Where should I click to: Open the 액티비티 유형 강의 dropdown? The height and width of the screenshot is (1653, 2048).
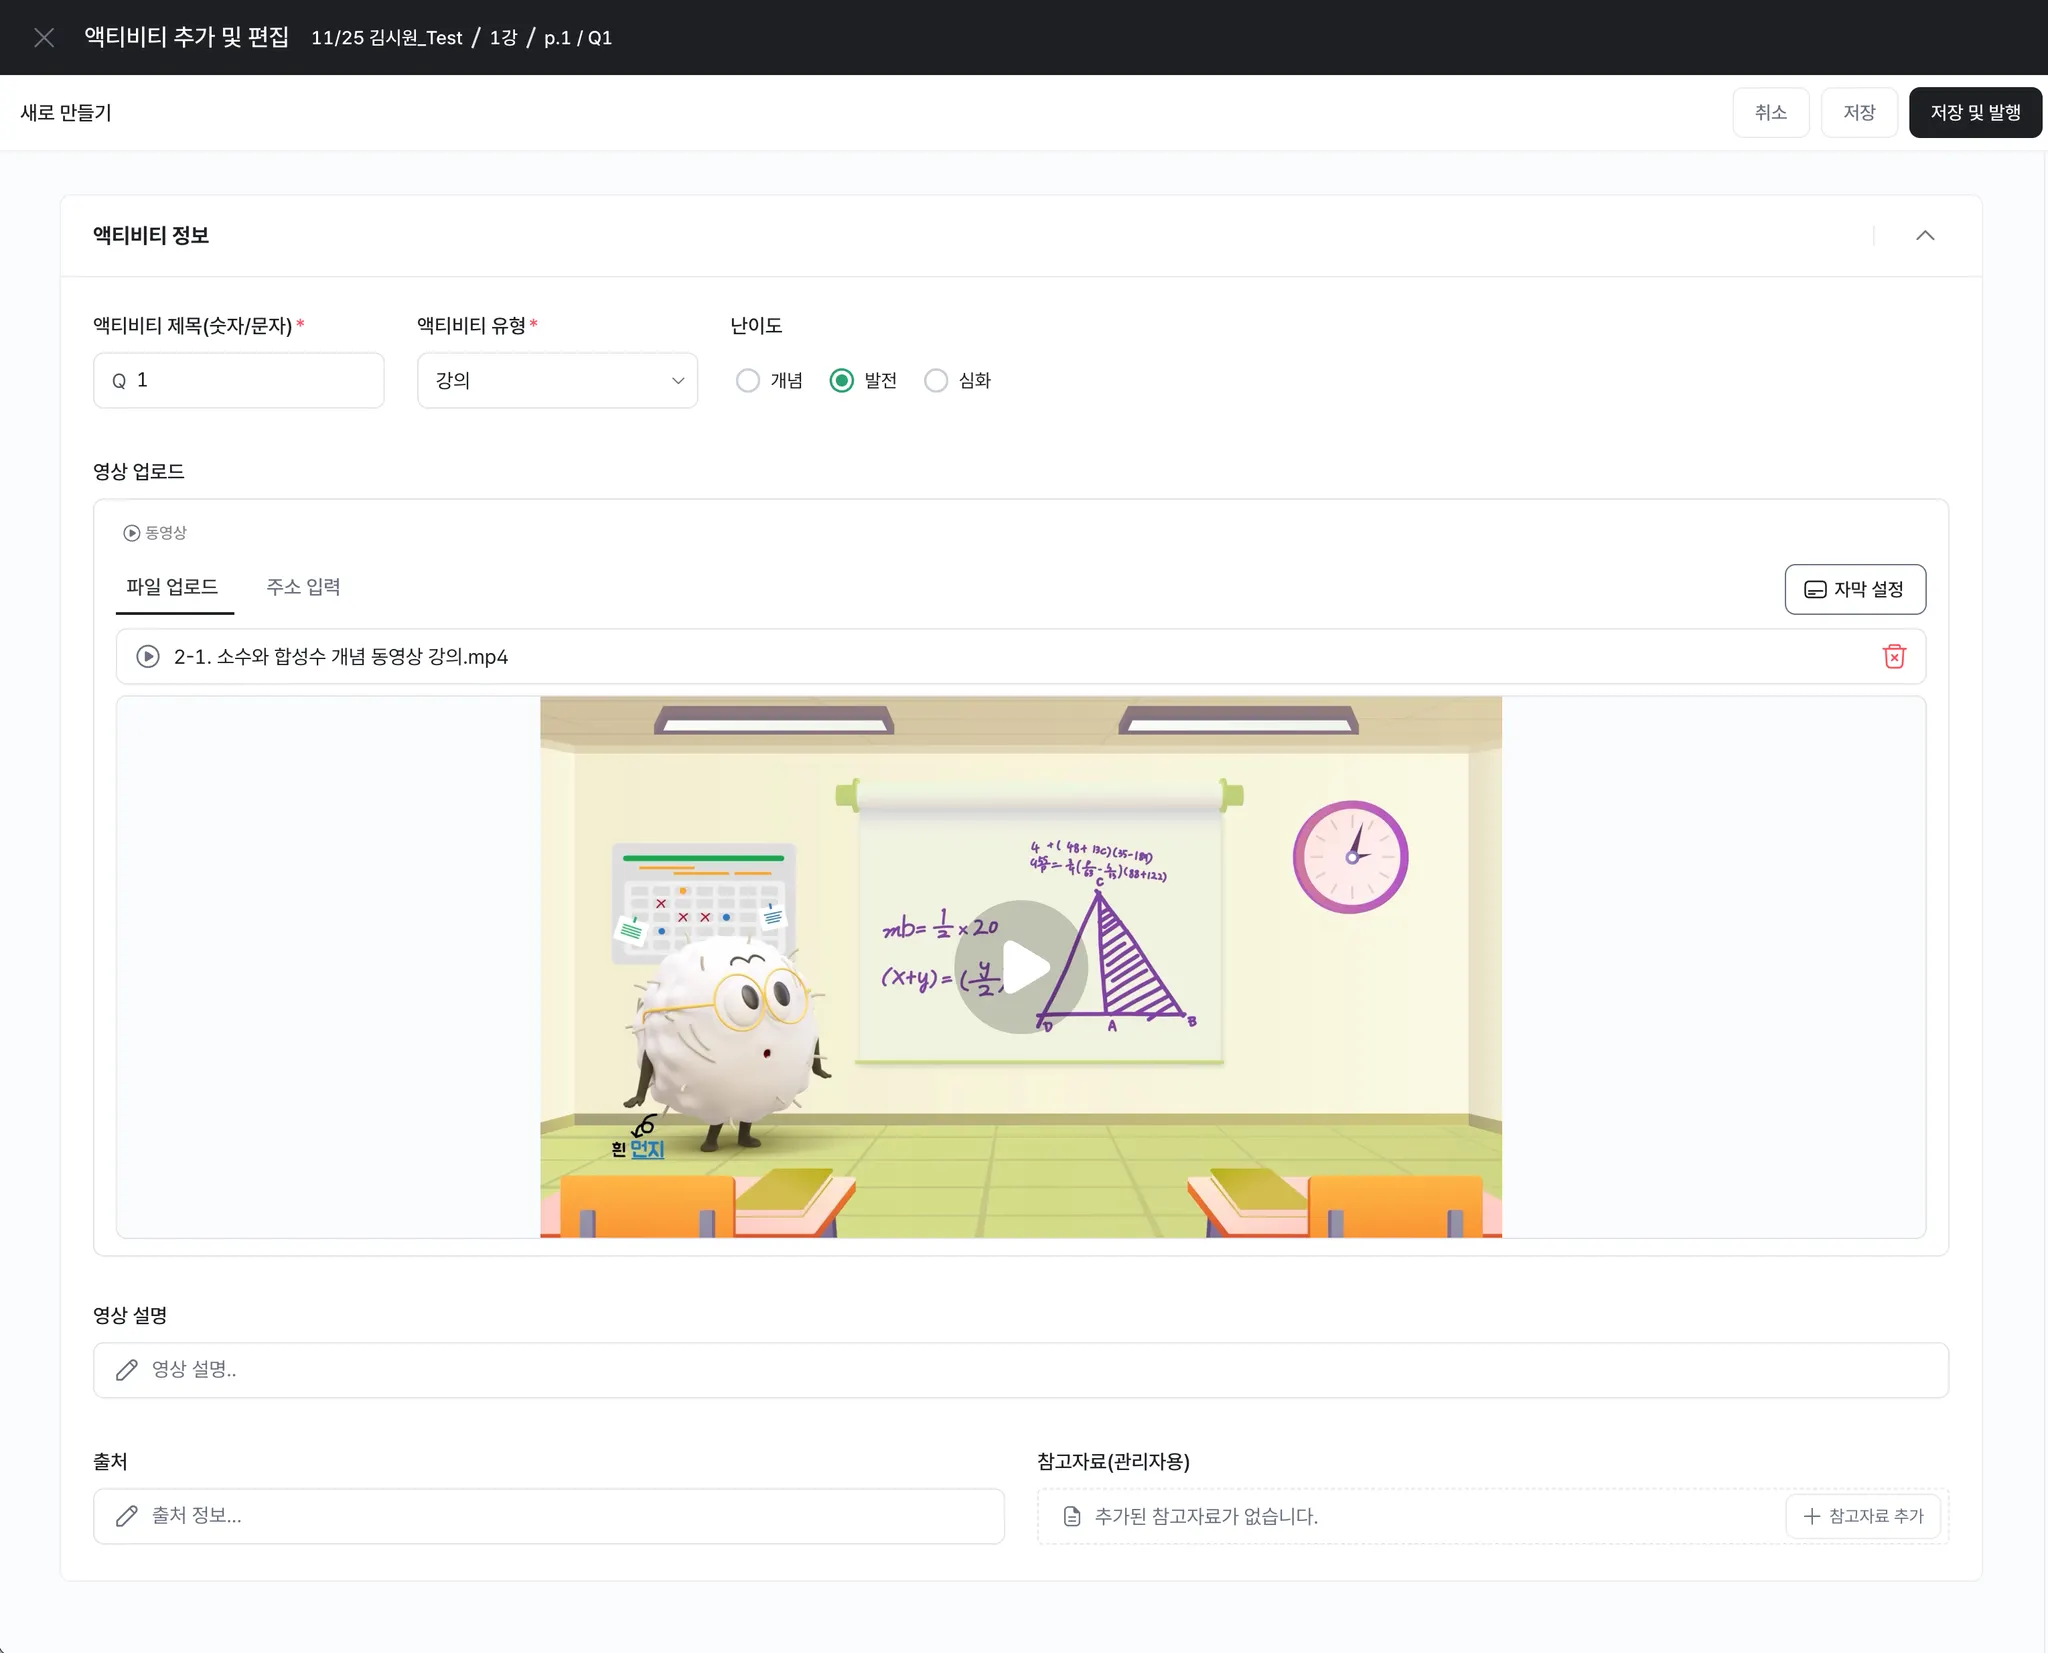557,380
